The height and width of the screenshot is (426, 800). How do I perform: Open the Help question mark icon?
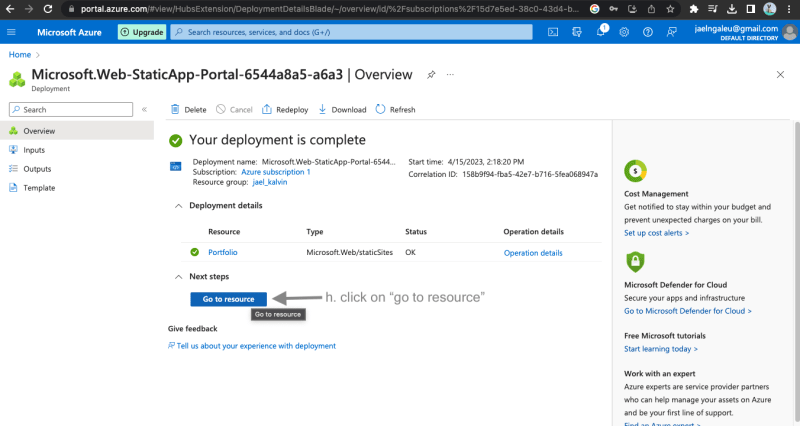coord(647,32)
